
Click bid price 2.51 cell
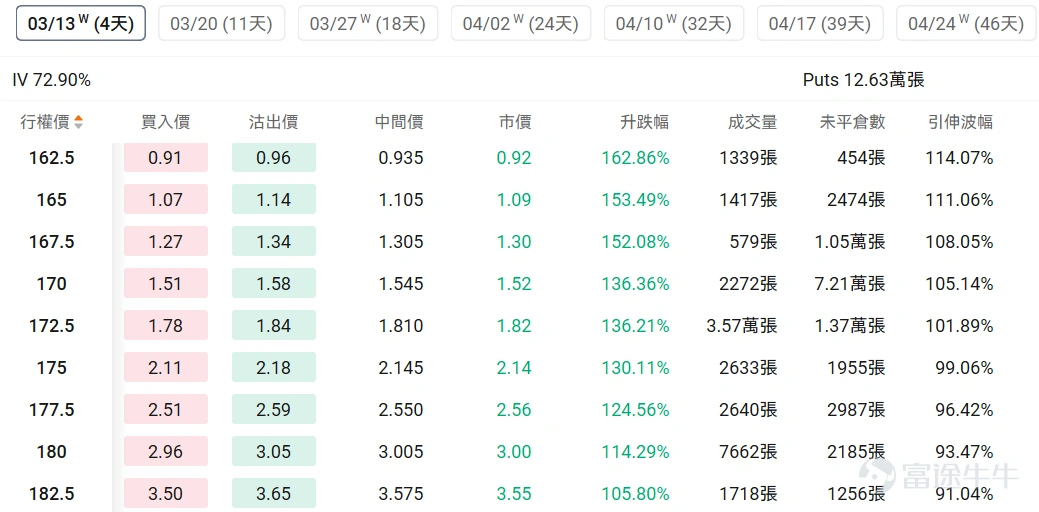[x=166, y=409]
